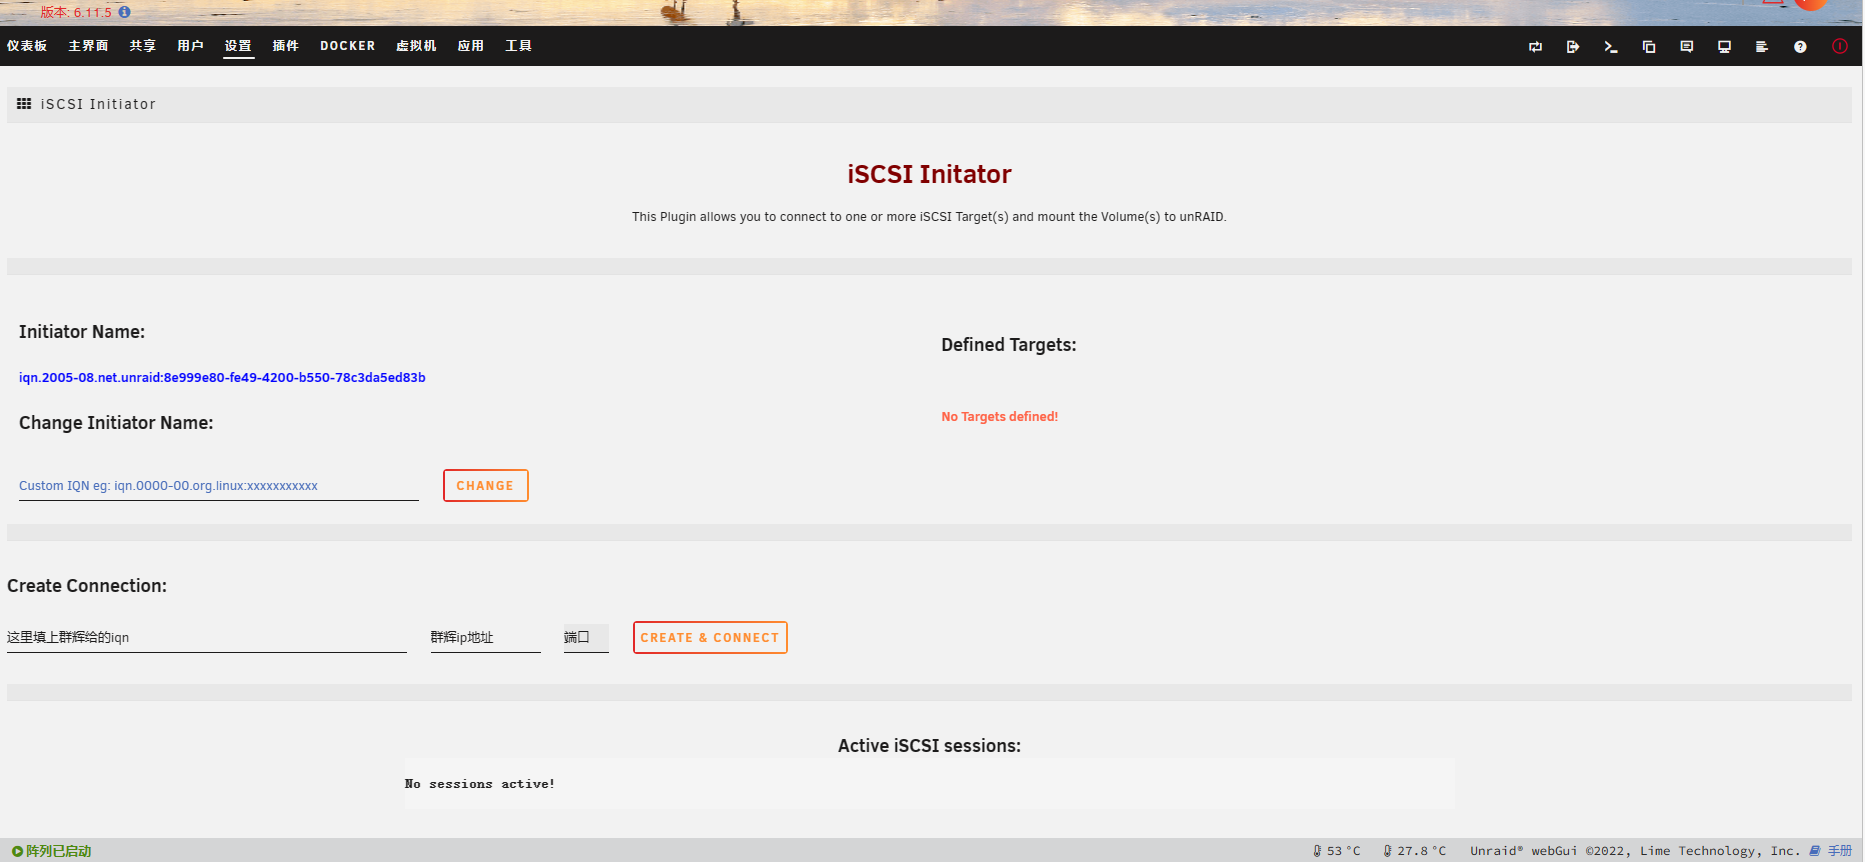
Task: Click the feedback speech bubble icon
Action: click(x=1687, y=47)
